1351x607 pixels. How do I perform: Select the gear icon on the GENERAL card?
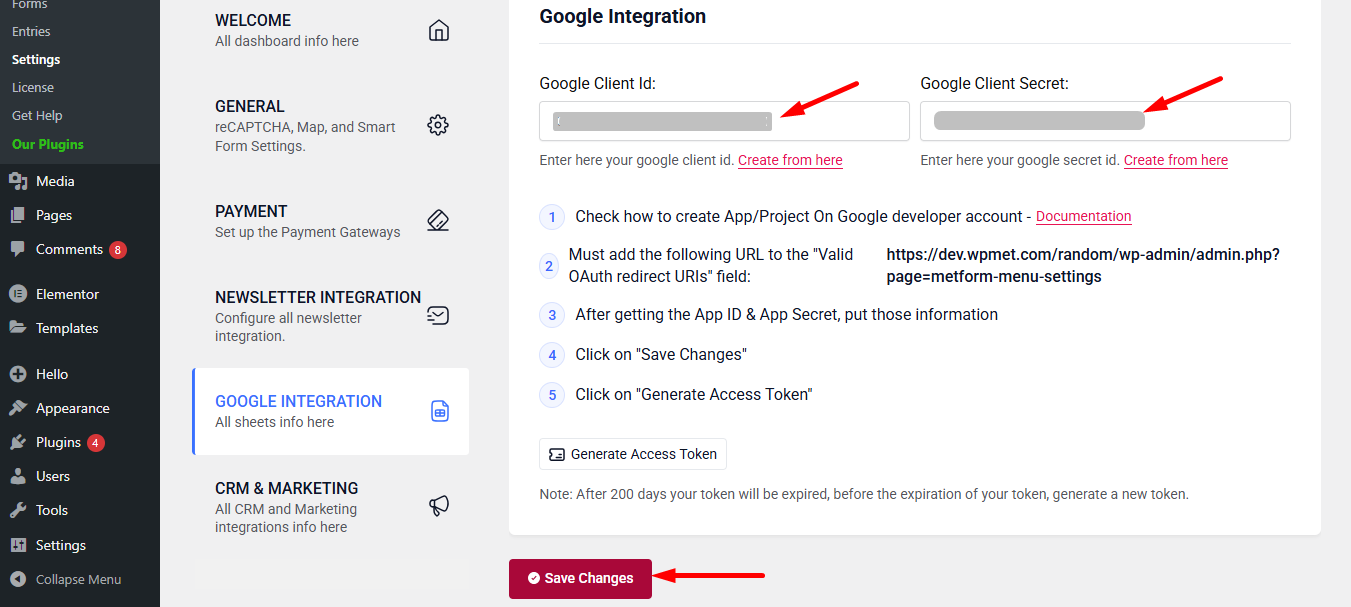coord(438,125)
